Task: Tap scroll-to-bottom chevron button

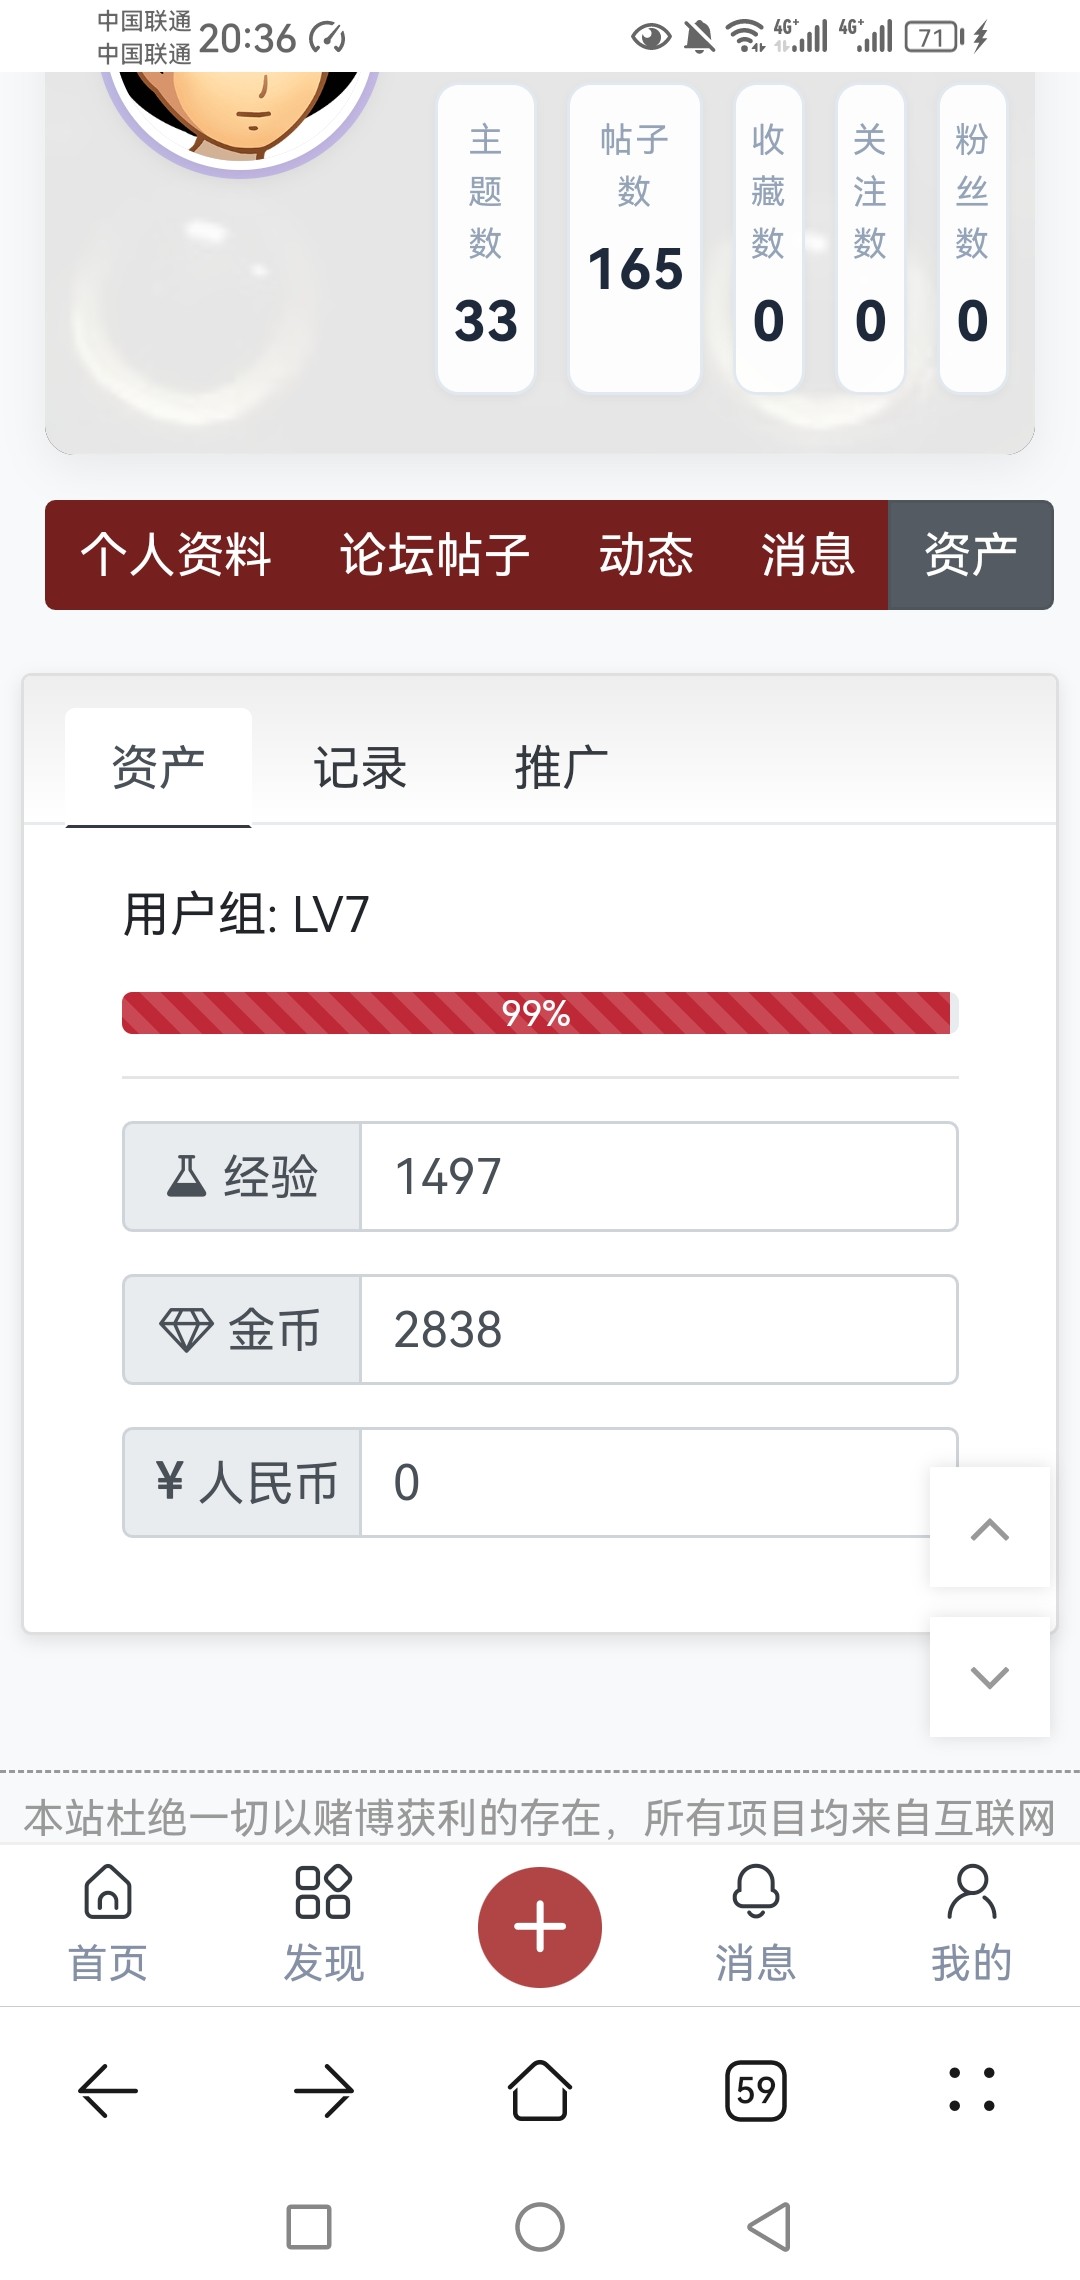Action: click(x=990, y=1677)
